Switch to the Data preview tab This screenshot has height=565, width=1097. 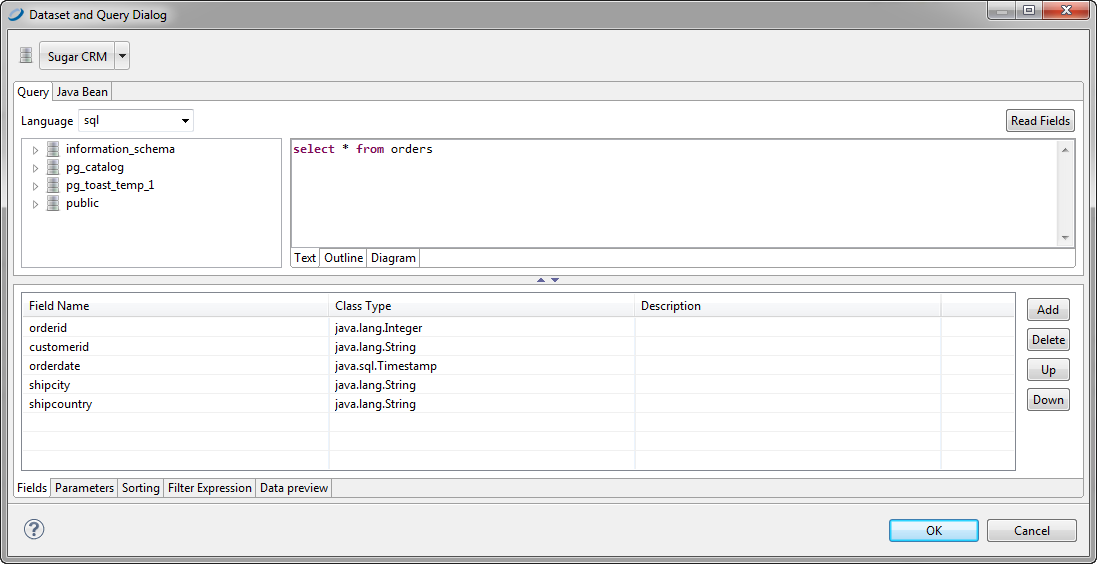point(294,488)
